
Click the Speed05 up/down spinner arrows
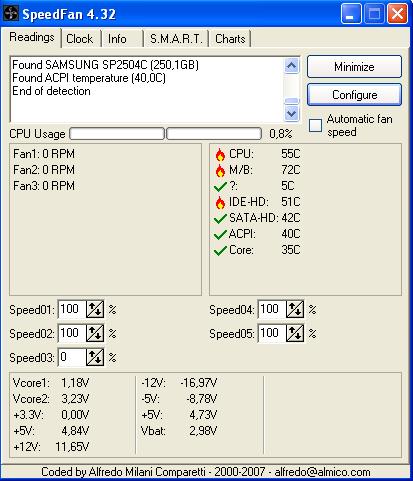coord(295,334)
